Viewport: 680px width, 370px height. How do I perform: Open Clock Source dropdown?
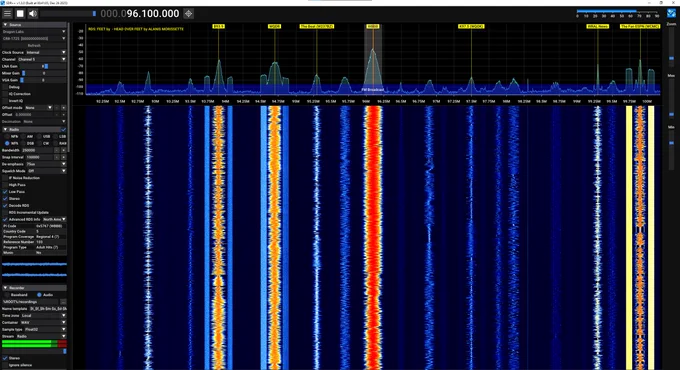point(46,52)
